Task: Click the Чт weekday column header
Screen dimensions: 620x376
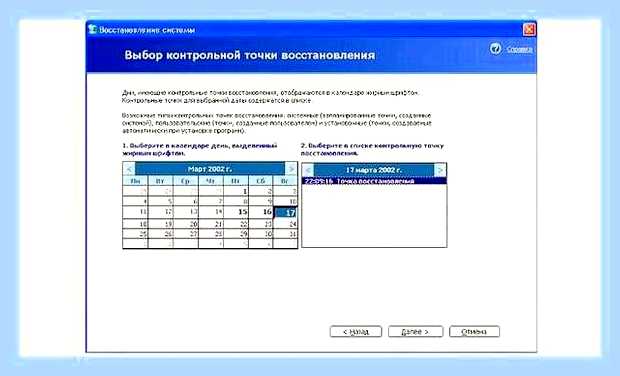Action: click(211, 181)
